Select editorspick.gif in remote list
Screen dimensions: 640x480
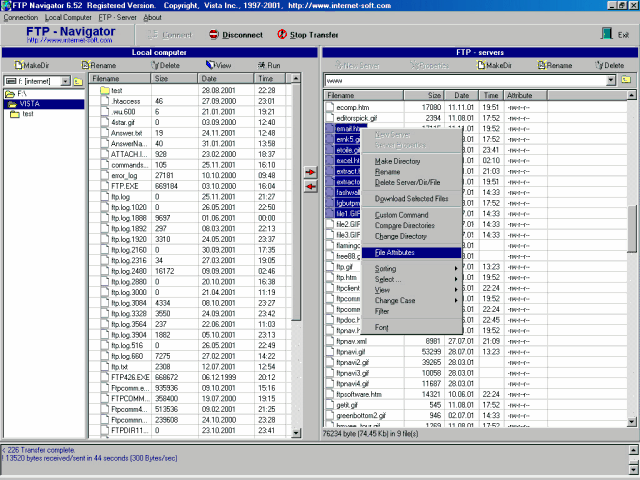356,118
